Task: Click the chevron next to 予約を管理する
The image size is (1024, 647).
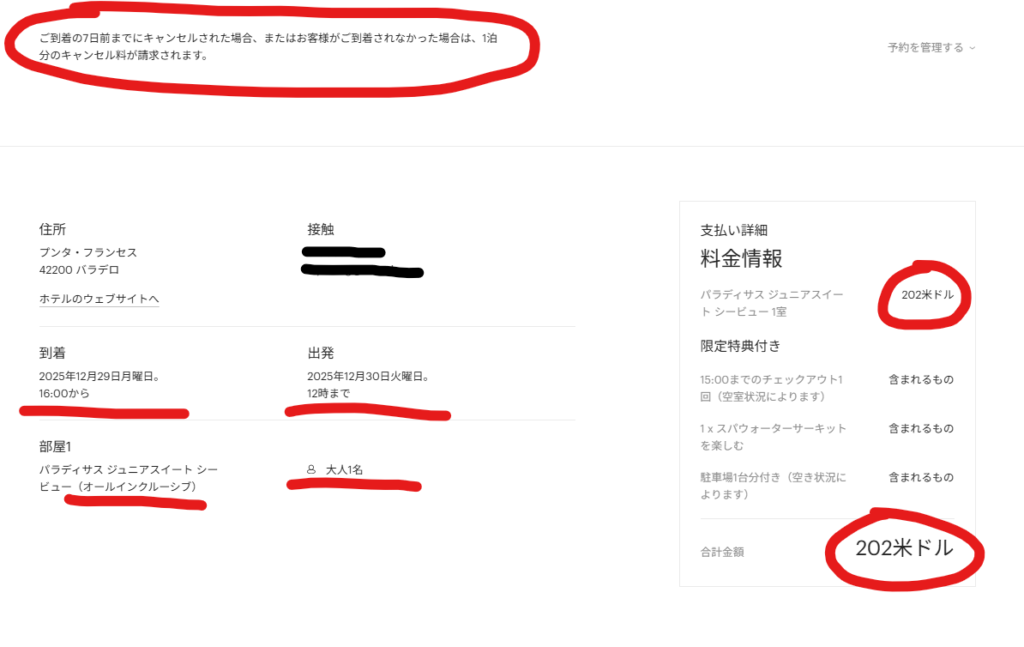Action: (972, 48)
